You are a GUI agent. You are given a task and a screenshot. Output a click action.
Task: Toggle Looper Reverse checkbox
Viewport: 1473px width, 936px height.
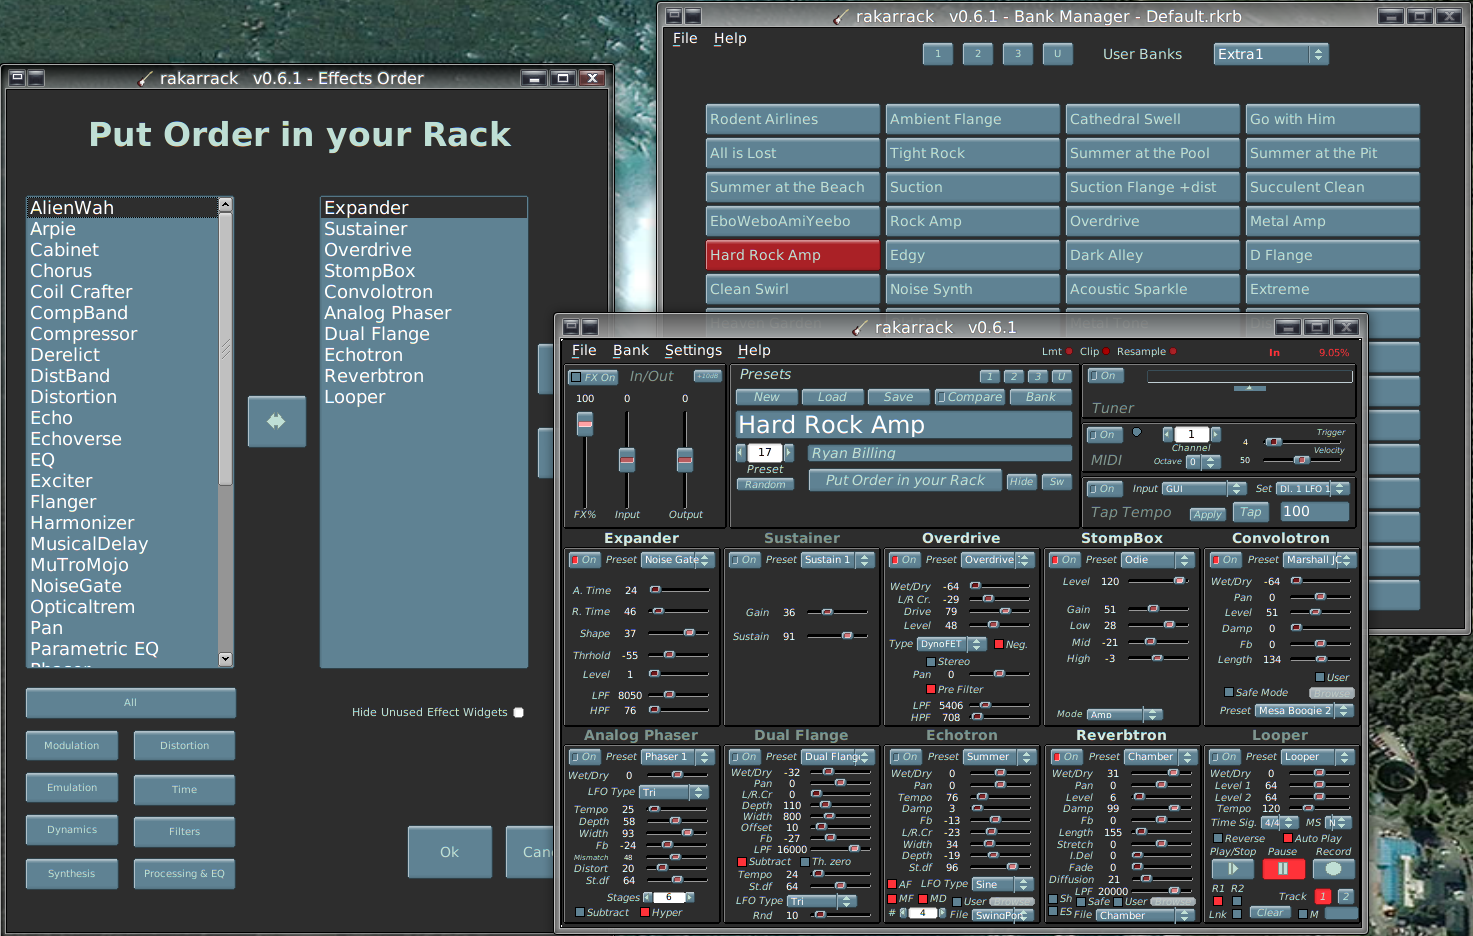1217,838
